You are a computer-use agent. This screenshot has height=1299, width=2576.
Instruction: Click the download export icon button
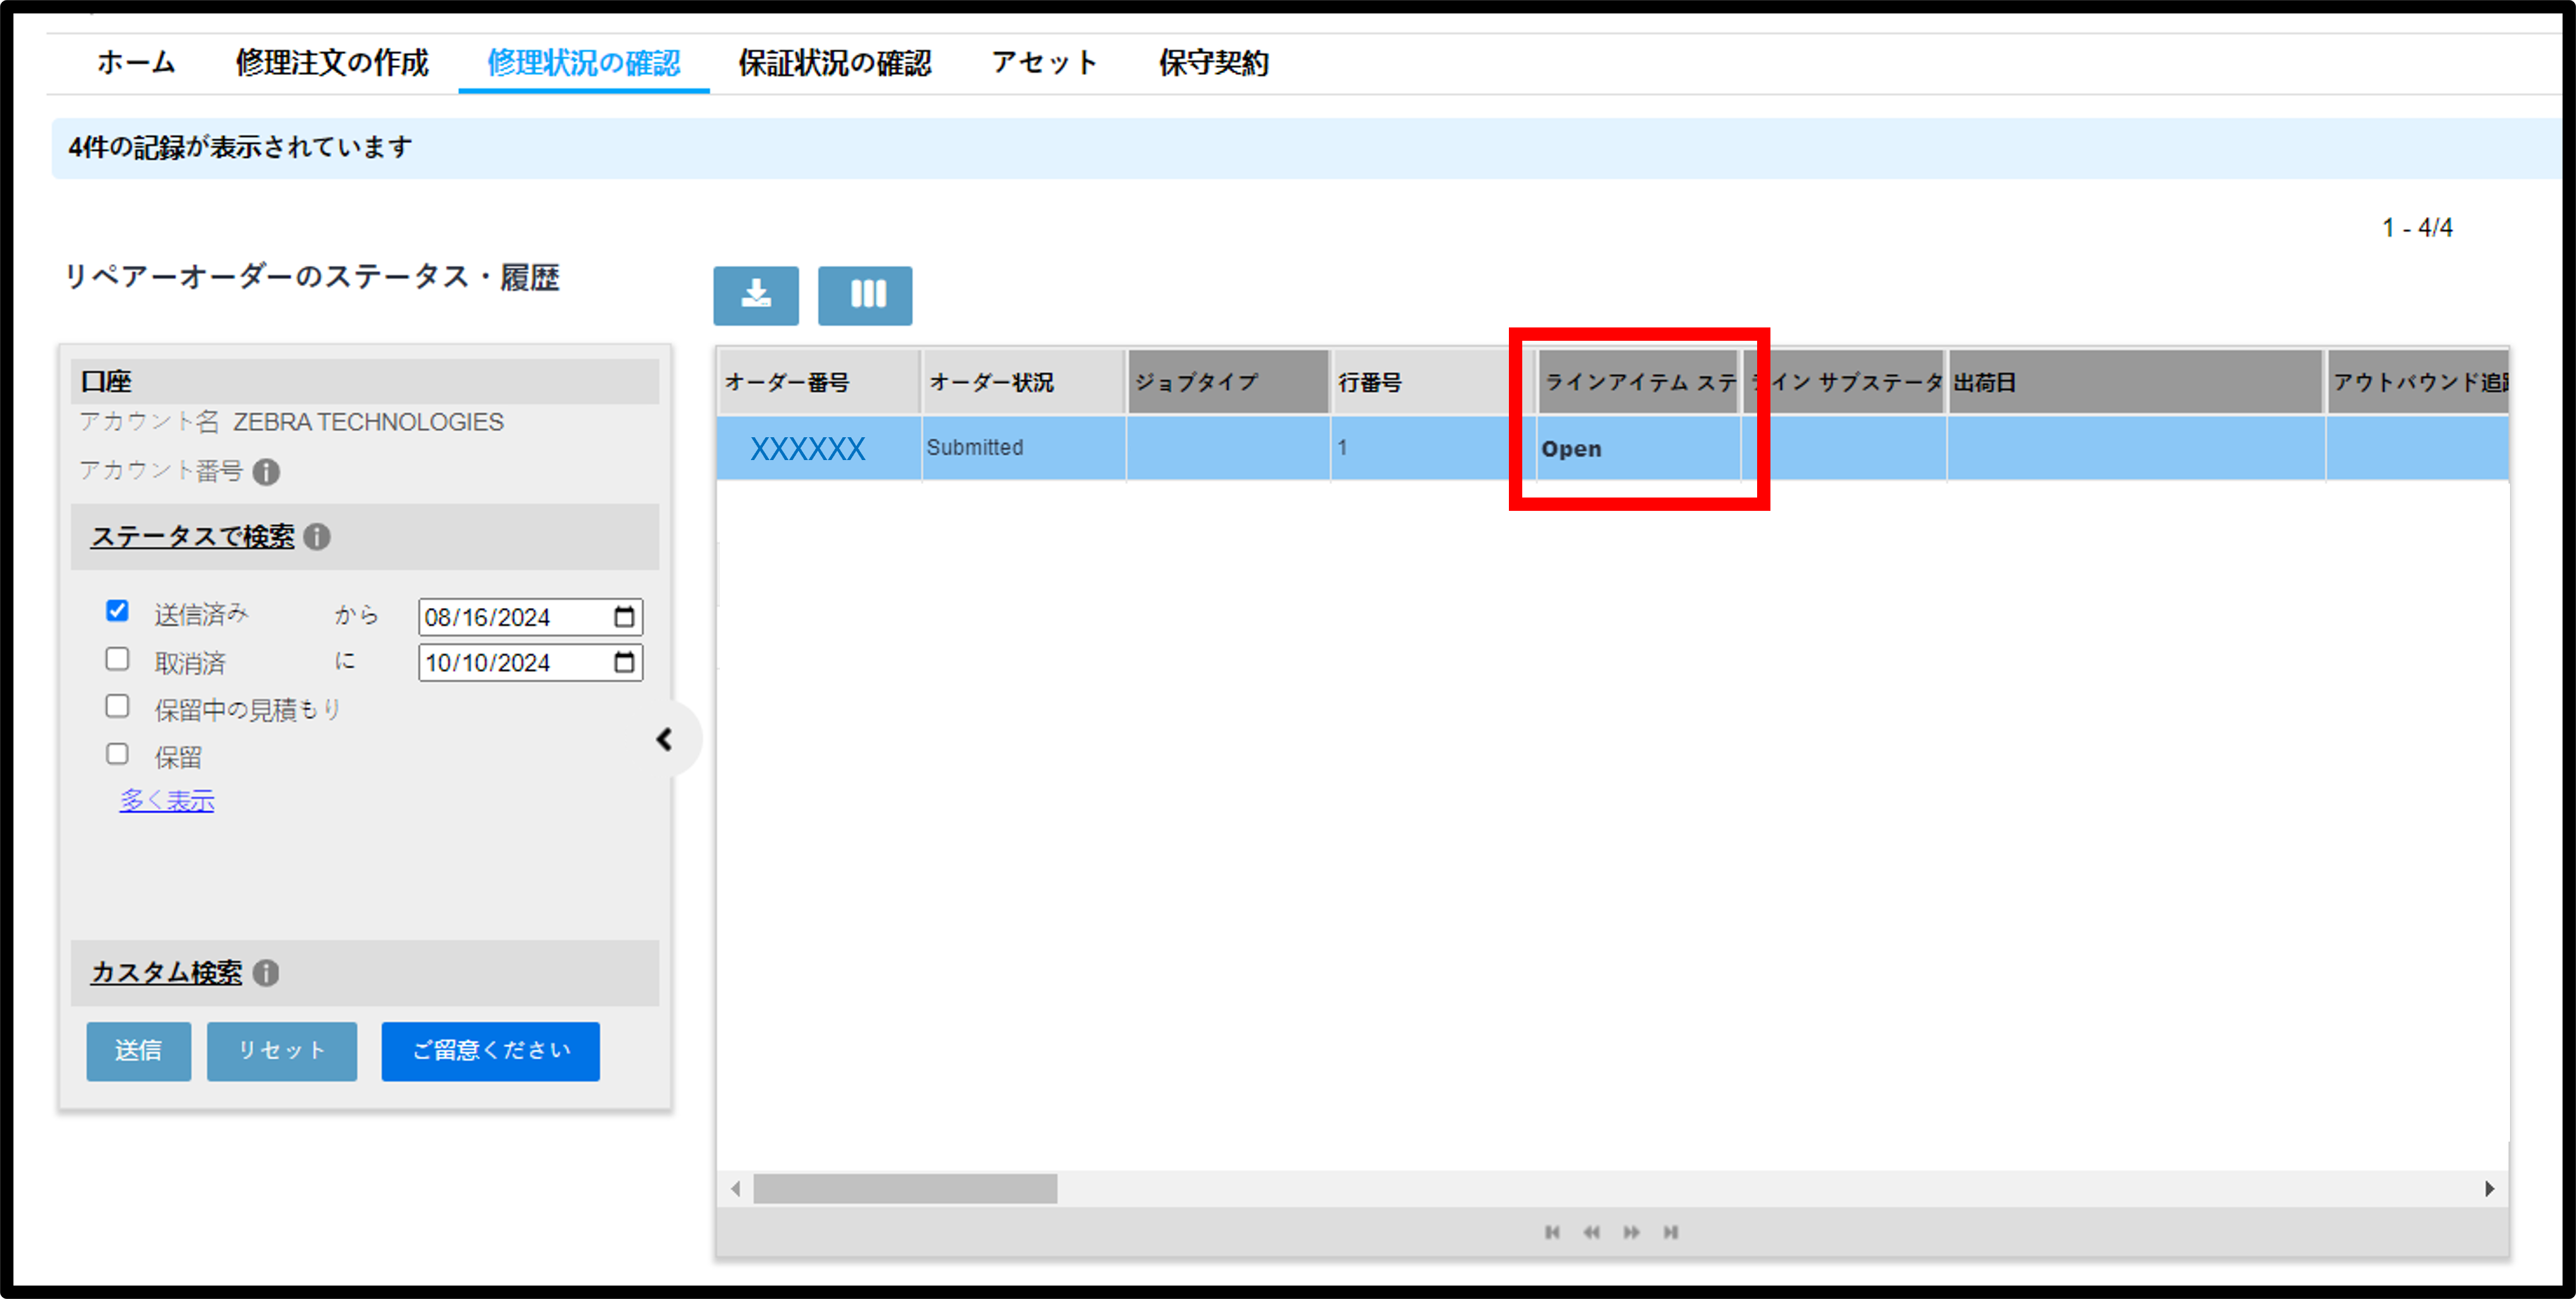pyautogui.click(x=756, y=295)
